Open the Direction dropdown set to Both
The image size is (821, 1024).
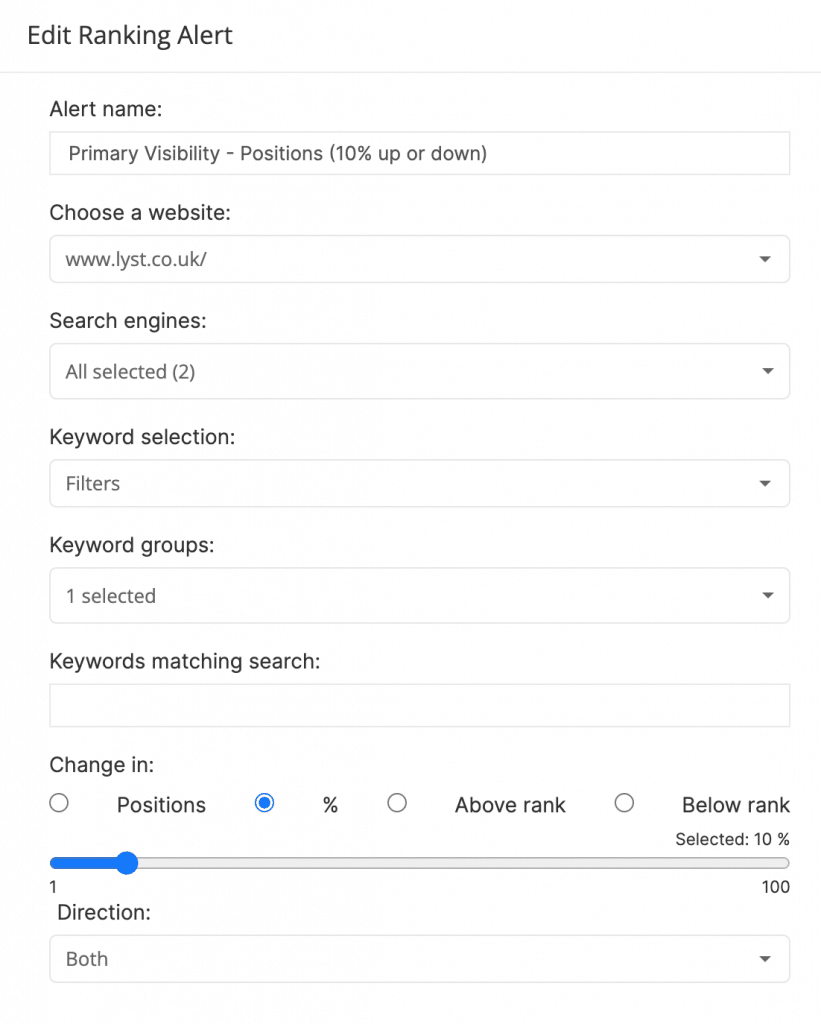coord(419,959)
